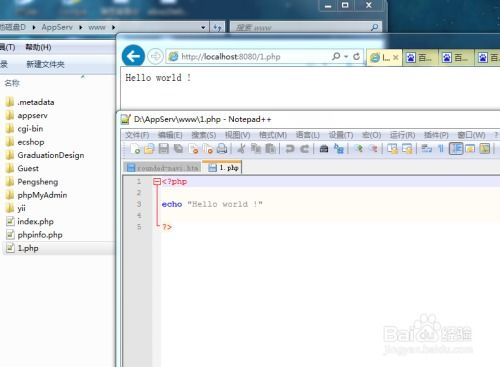Open 搜索(S) menu in Notepad++
The image size is (500, 367).
(204, 135)
